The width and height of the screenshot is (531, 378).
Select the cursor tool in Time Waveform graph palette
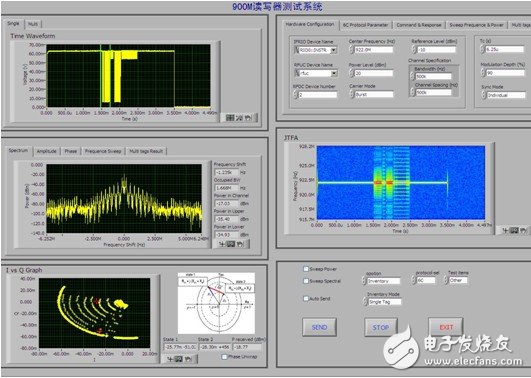230,118
